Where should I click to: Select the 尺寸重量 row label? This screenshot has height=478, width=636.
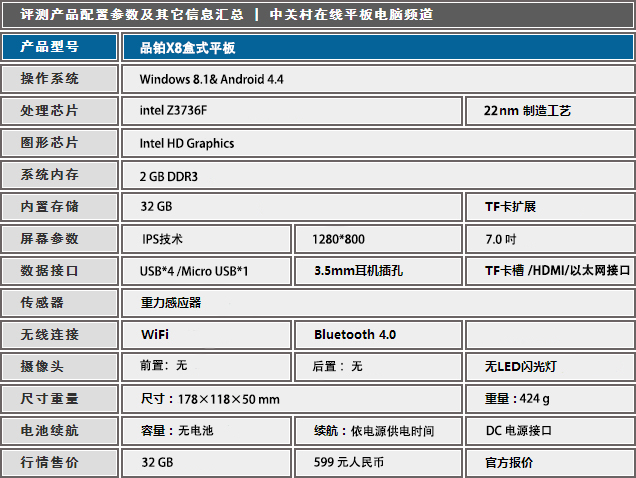[x=60, y=399]
